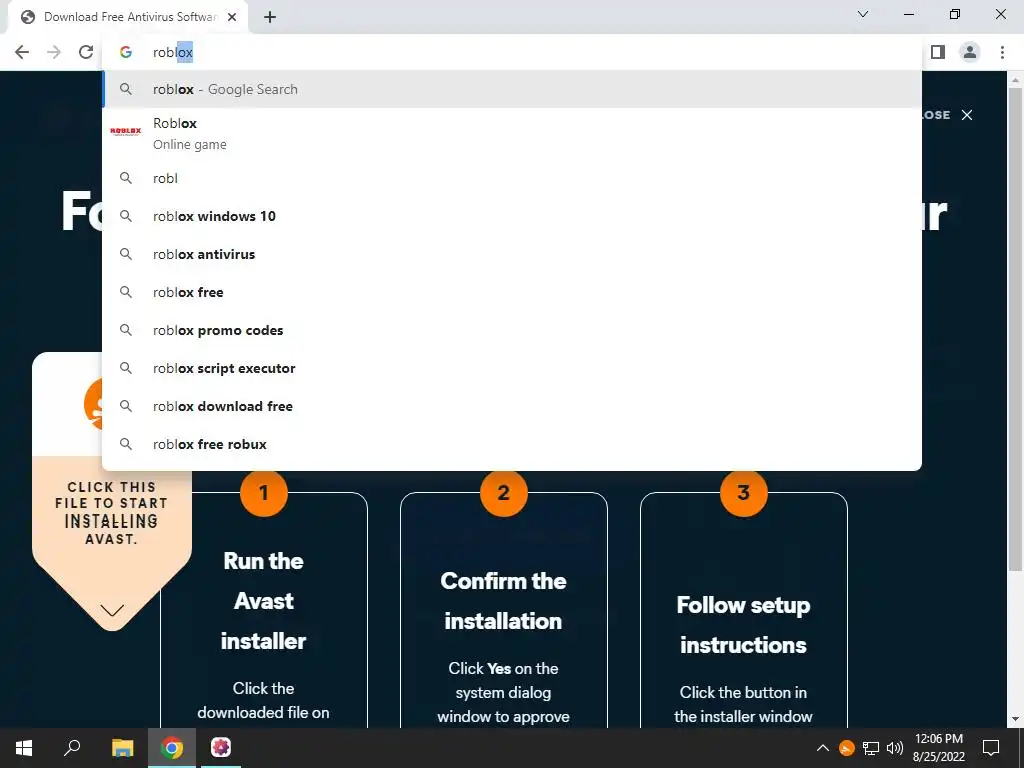Screen dimensions: 1024x768
Task: Click the orange Avast tray icon
Action: pyautogui.click(x=846, y=748)
